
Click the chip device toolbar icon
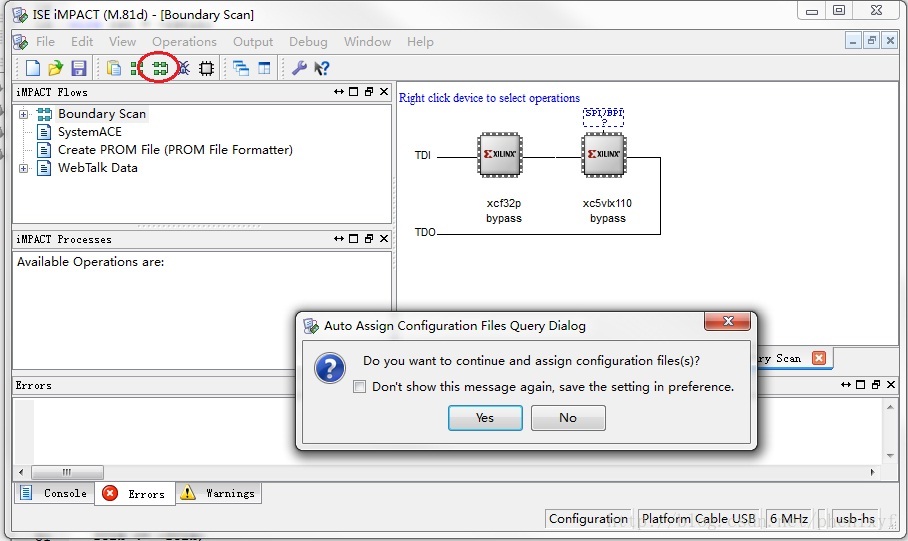tap(206, 68)
